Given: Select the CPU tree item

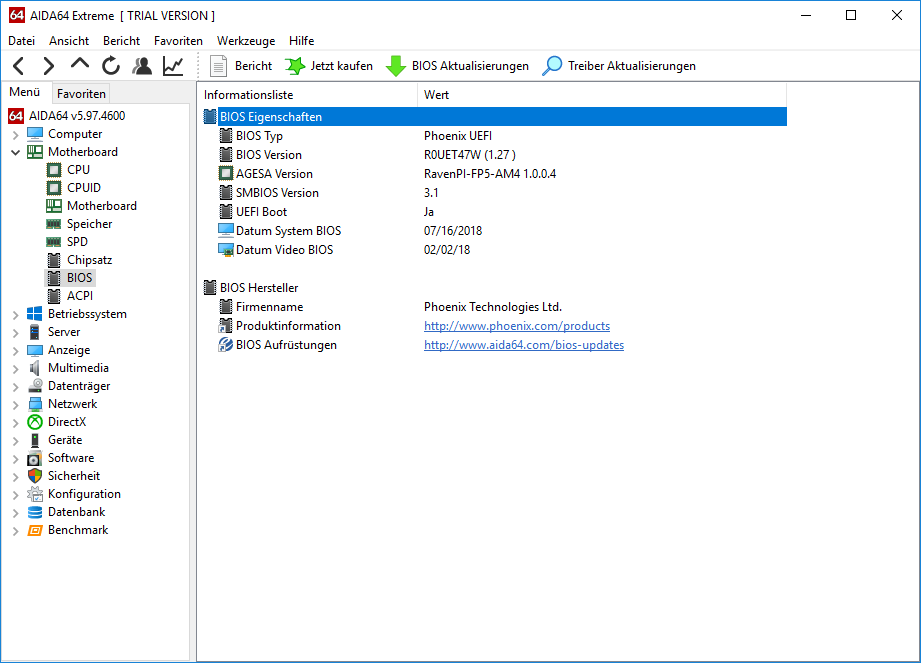Looking at the screenshot, I should [x=78, y=170].
